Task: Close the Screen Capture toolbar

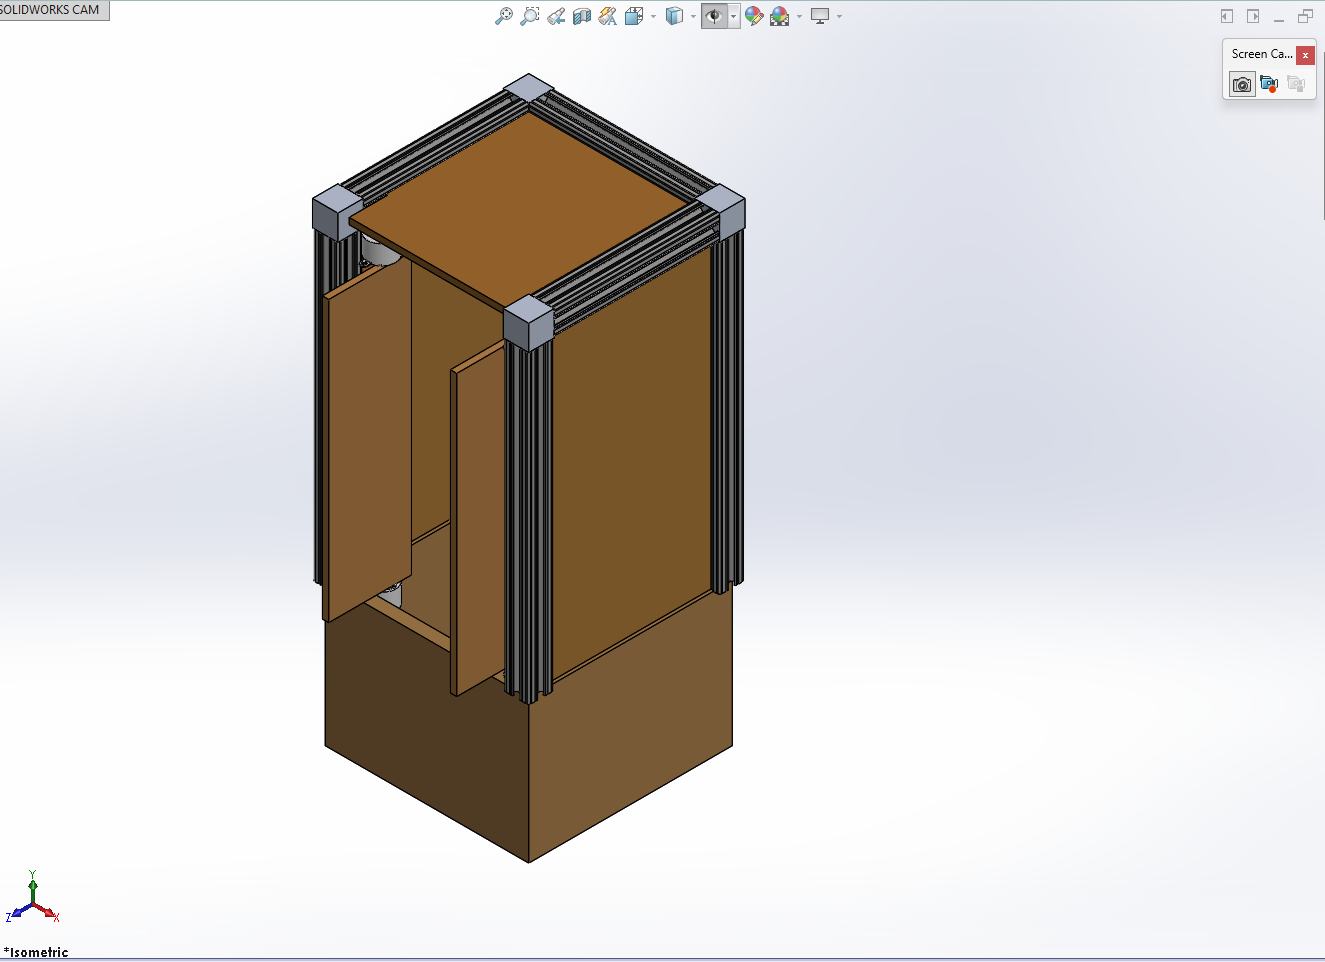Action: tap(1305, 55)
